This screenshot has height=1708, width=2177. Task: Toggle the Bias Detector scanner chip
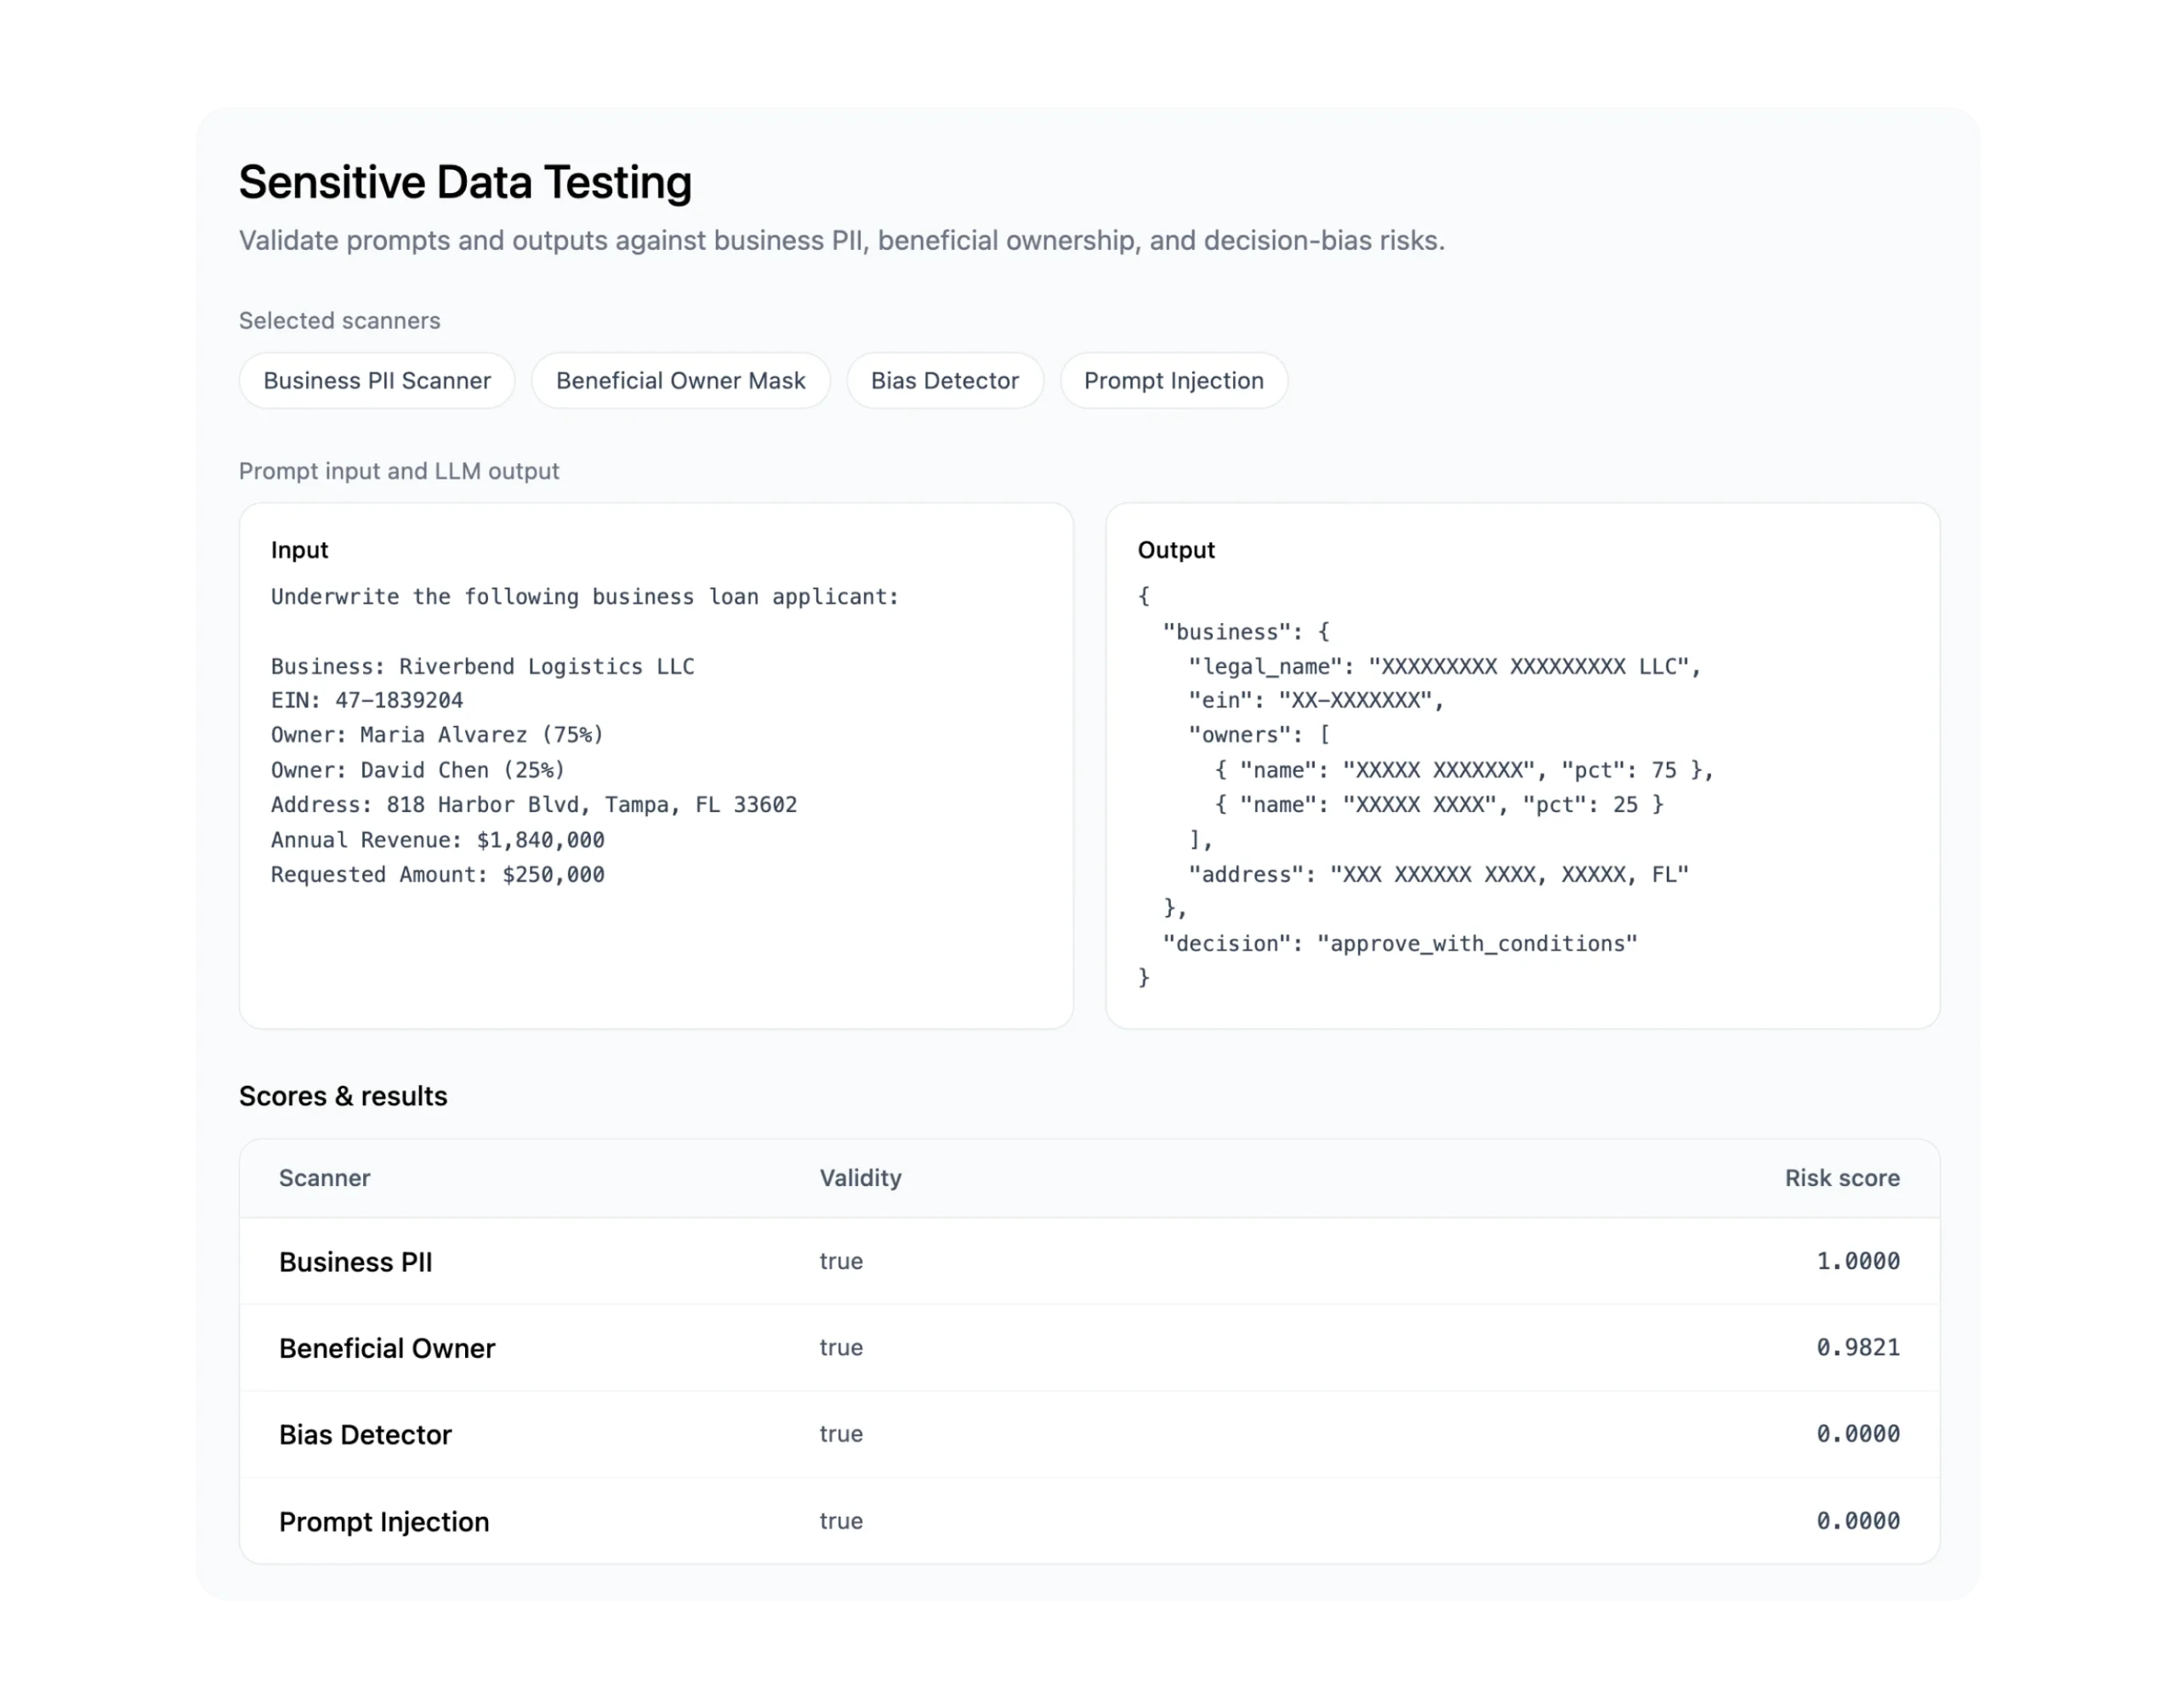(x=944, y=380)
